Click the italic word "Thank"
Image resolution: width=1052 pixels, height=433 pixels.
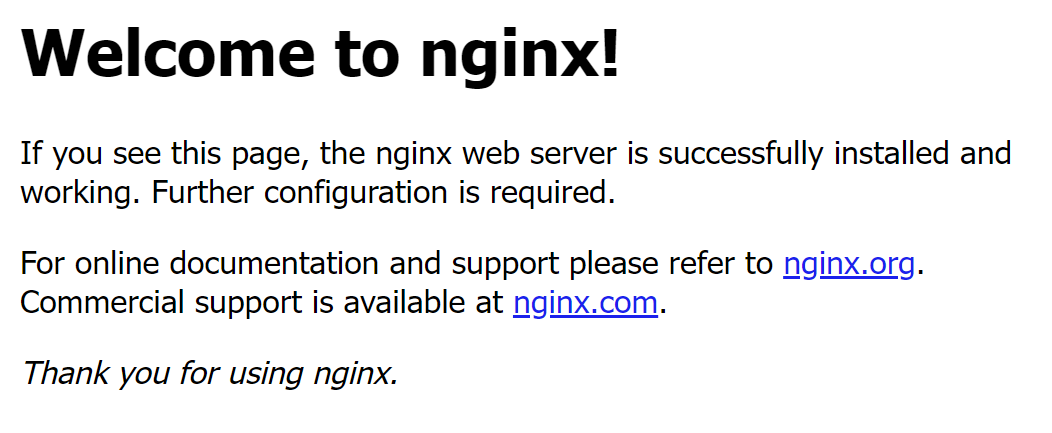click(65, 373)
